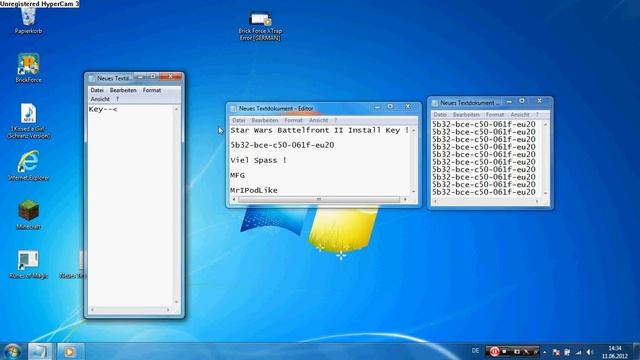Open Datei menu in the Key--< window
This screenshot has height=360, width=640.
click(97, 90)
